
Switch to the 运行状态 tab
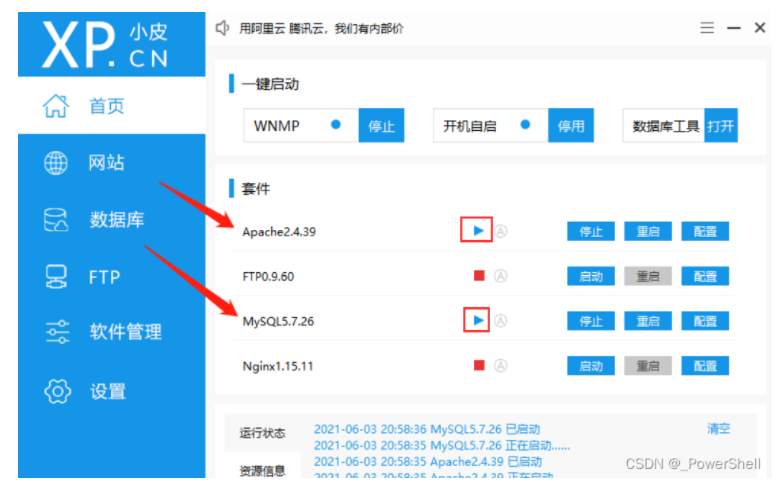click(262, 432)
